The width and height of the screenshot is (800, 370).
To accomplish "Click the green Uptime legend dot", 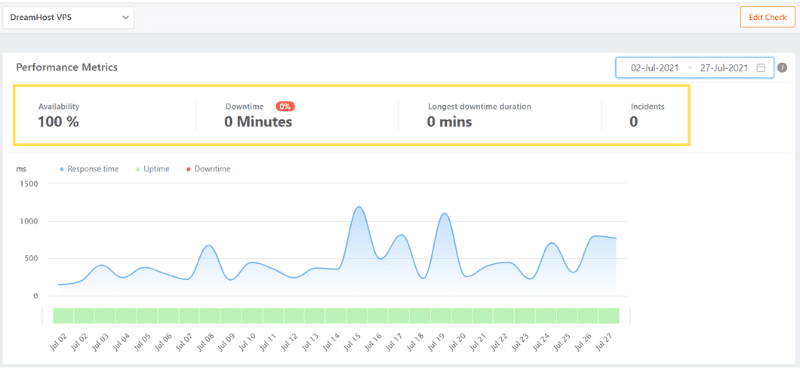I will point(137,169).
